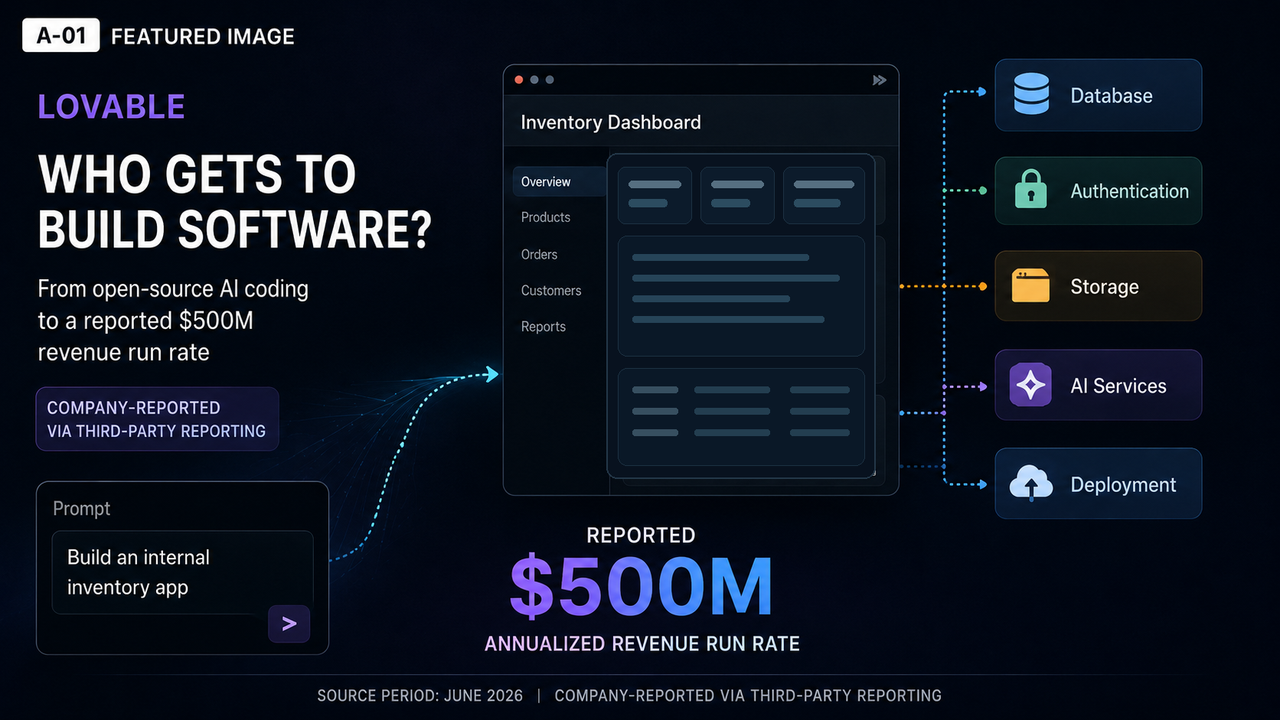1280x720 pixels.
Task: Open Products in the dashboard sidebar
Action: [546, 217]
